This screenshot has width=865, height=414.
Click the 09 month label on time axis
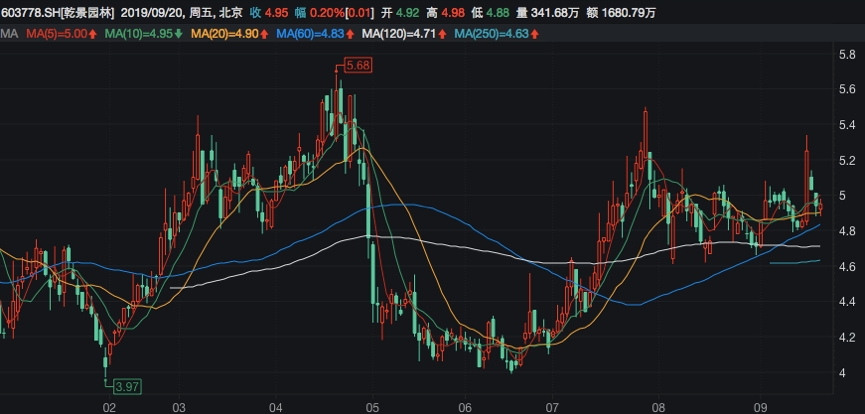[x=759, y=407]
